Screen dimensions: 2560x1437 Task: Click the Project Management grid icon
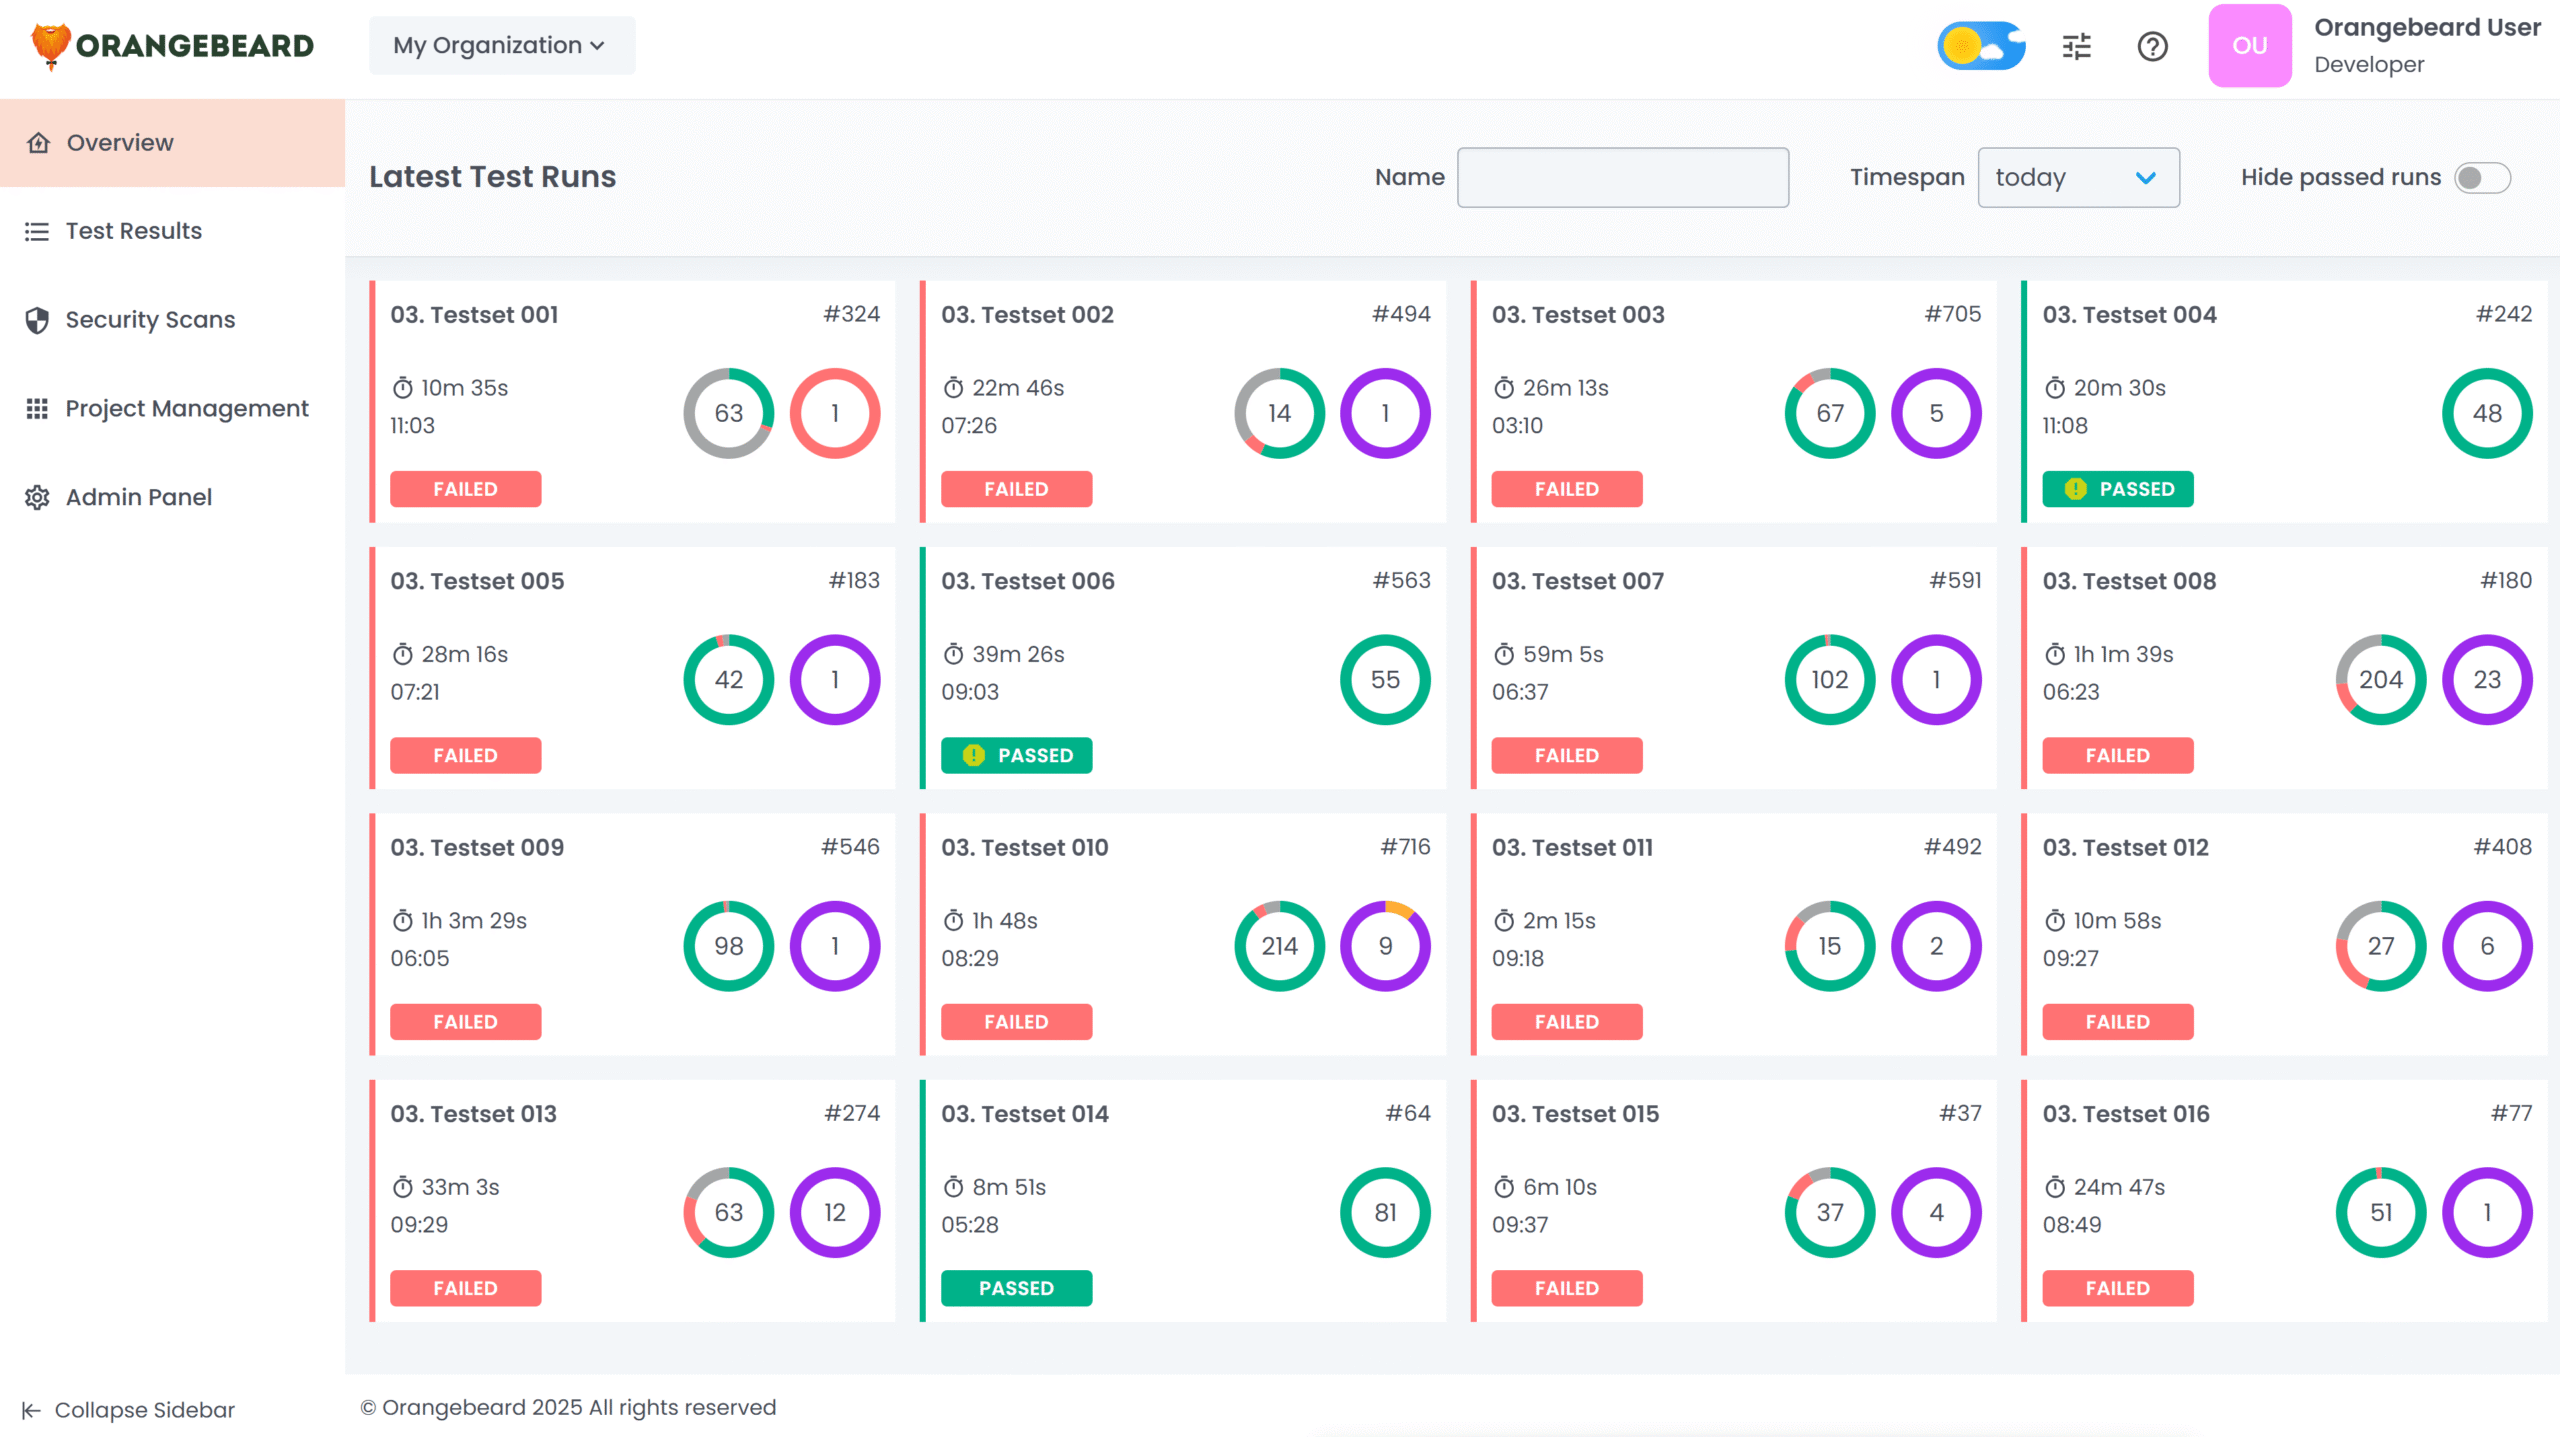37,408
